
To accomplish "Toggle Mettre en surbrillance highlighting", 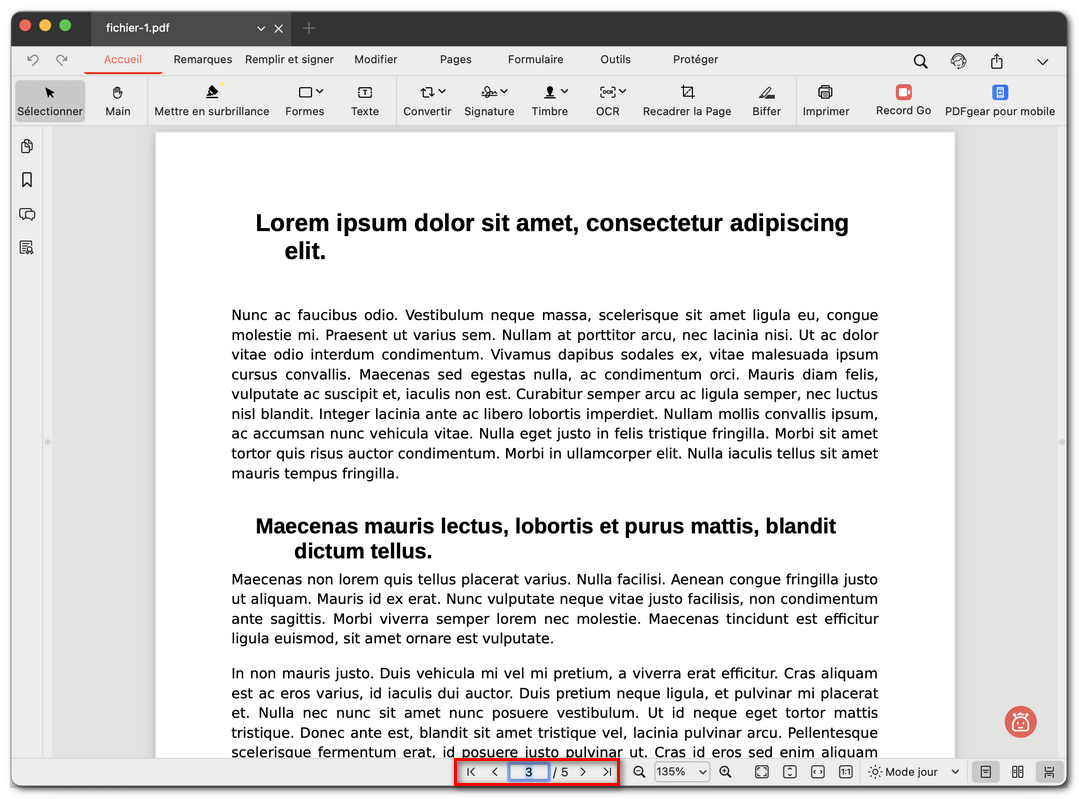I will pyautogui.click(x=212, y=100).
